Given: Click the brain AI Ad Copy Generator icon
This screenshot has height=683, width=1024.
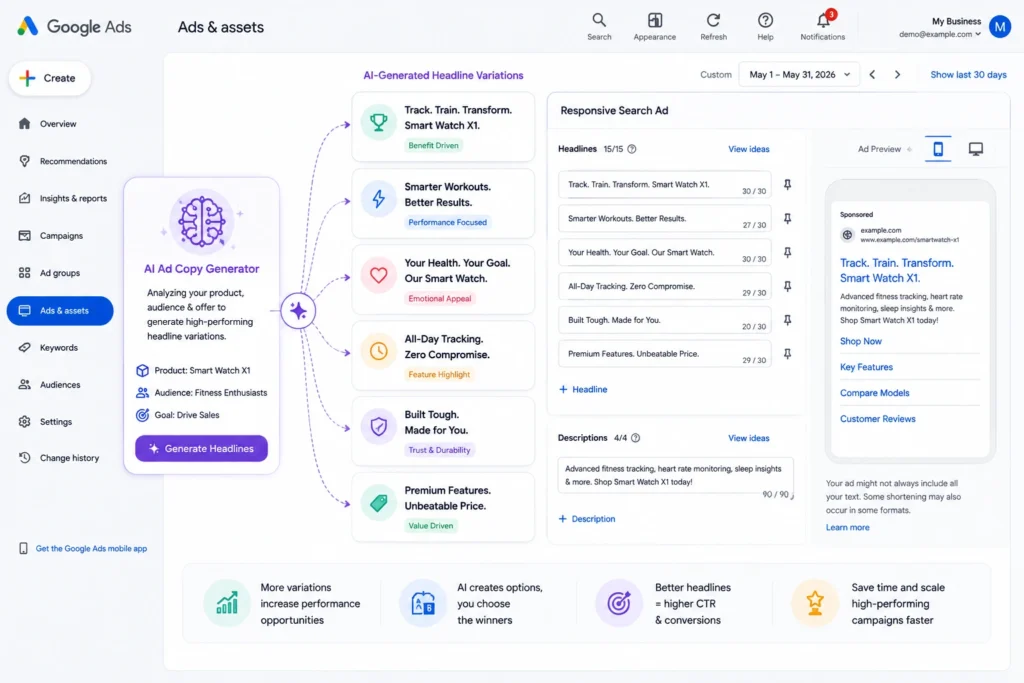Looking at the screenshot, I should (x=202, y=221).
